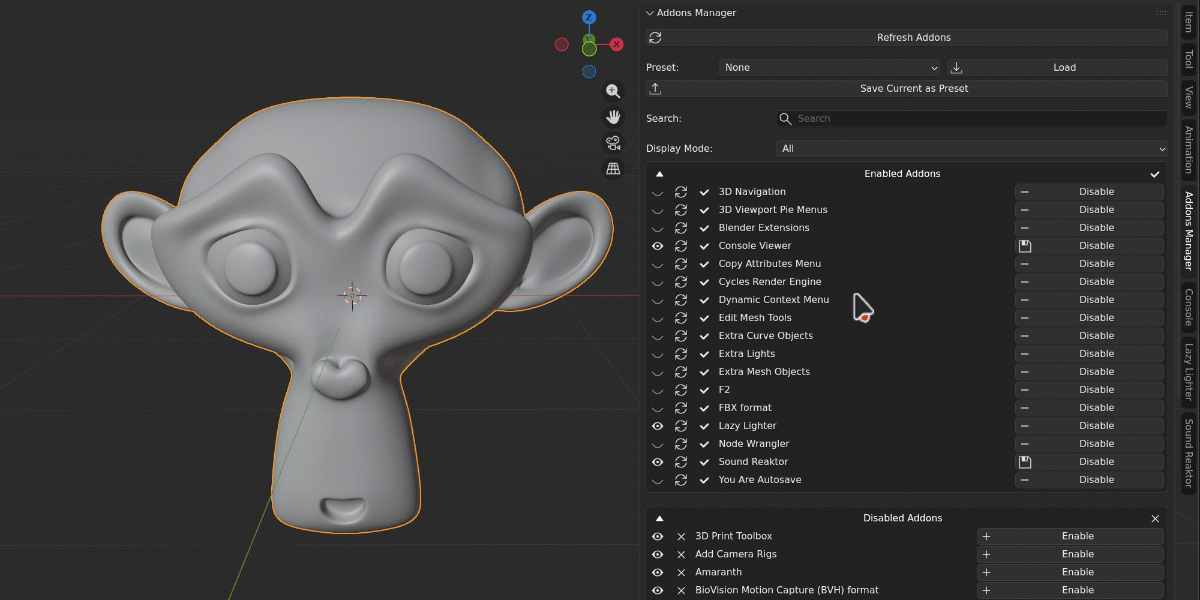The image size is (1200, 600).
Task: Reload the F2 addon icon
Action: pos(681,390)
